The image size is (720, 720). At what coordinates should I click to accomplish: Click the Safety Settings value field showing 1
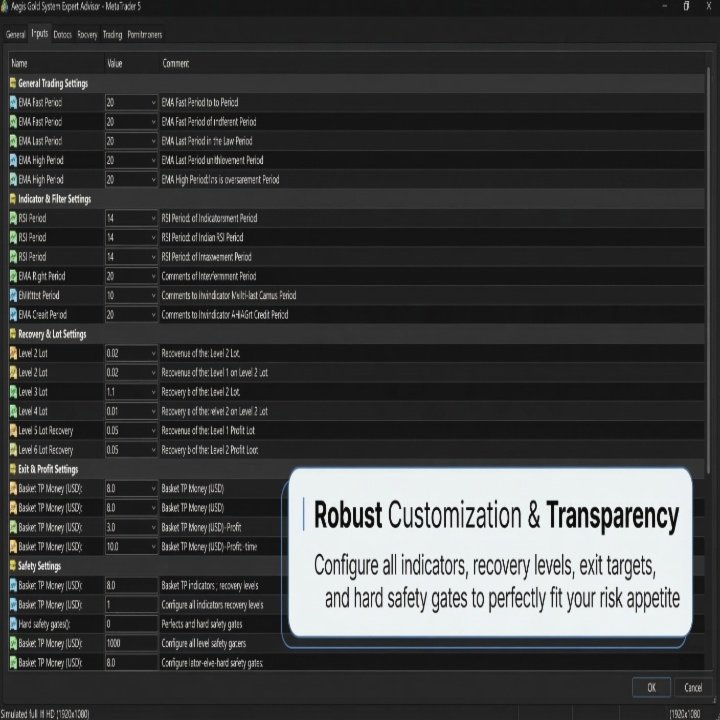pyautogui.click(x=131, y=604)
